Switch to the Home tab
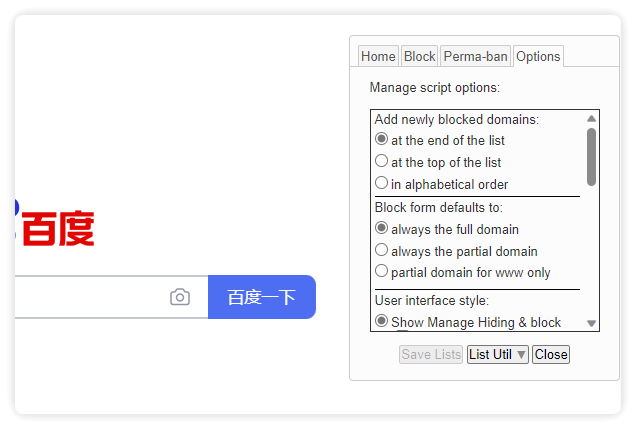 pos(378,56)
